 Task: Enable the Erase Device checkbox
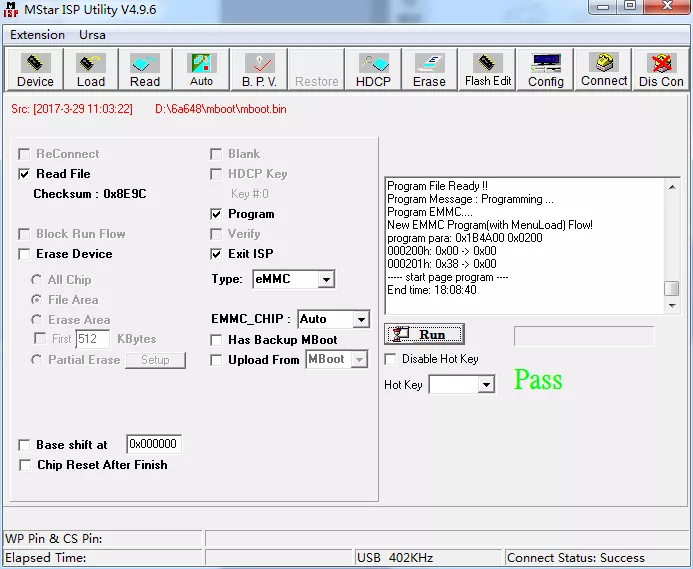tap(25, 254)
